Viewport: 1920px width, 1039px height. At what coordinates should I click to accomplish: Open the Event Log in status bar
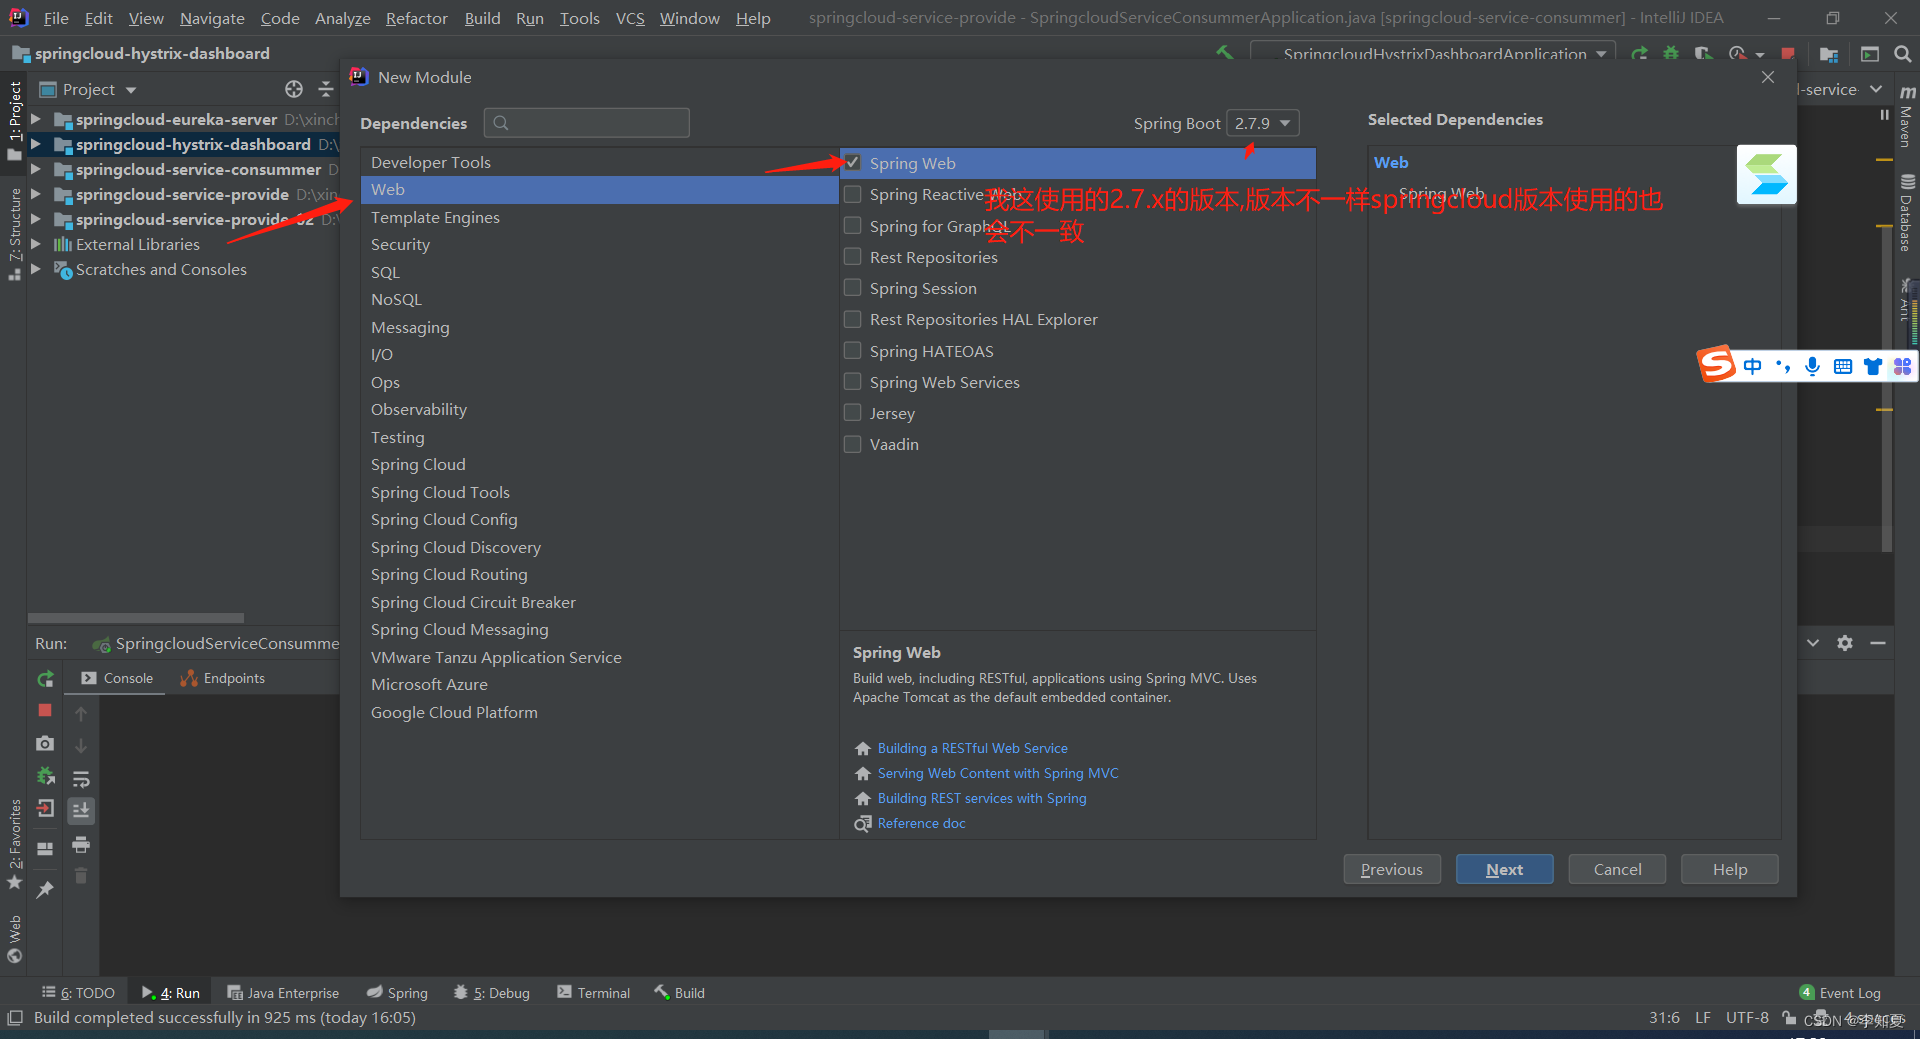coord(1840,993)
